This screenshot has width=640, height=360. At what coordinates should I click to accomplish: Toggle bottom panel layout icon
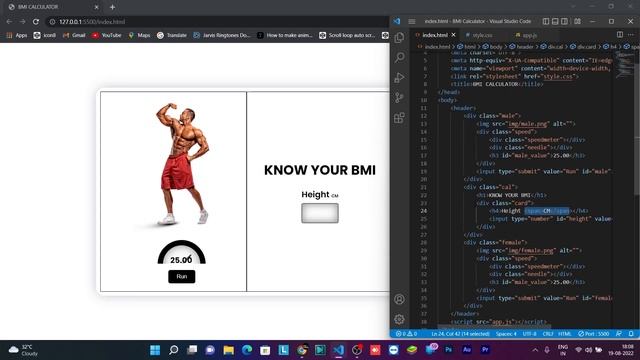coord(555,21)
